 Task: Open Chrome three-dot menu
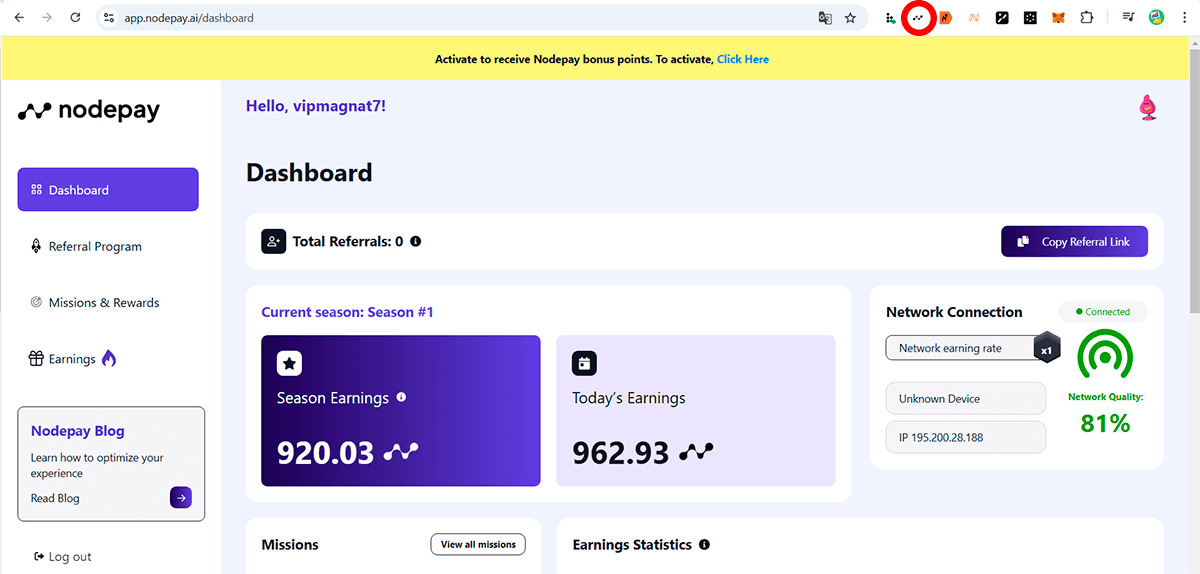coord(1184,18)
